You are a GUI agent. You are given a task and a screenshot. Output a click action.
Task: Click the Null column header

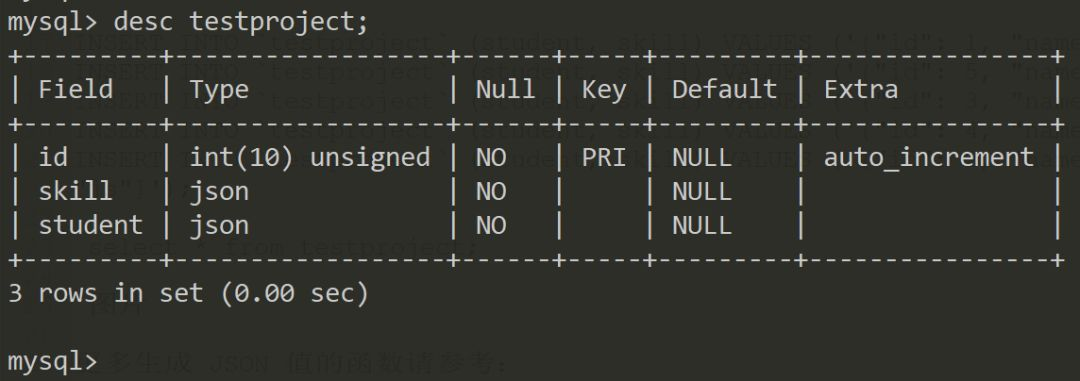tap(505, 90)
